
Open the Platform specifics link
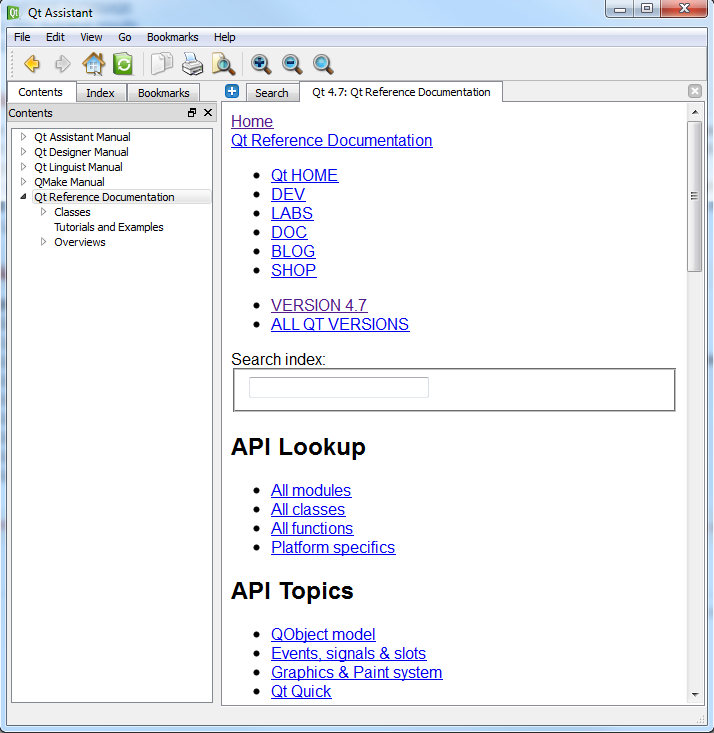point(333,547)
